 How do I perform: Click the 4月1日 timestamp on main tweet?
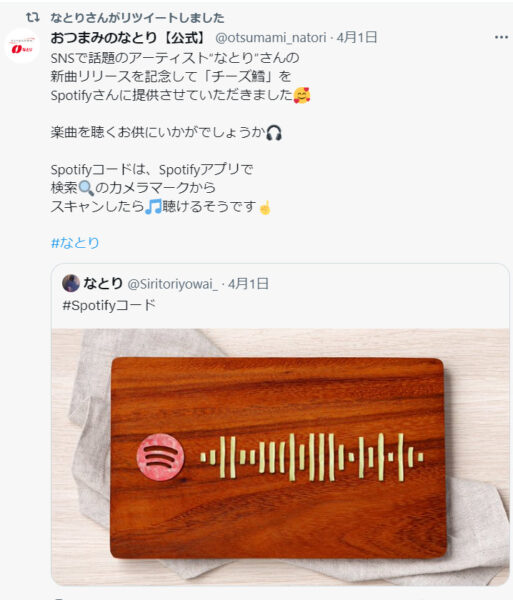click(357, 38)
